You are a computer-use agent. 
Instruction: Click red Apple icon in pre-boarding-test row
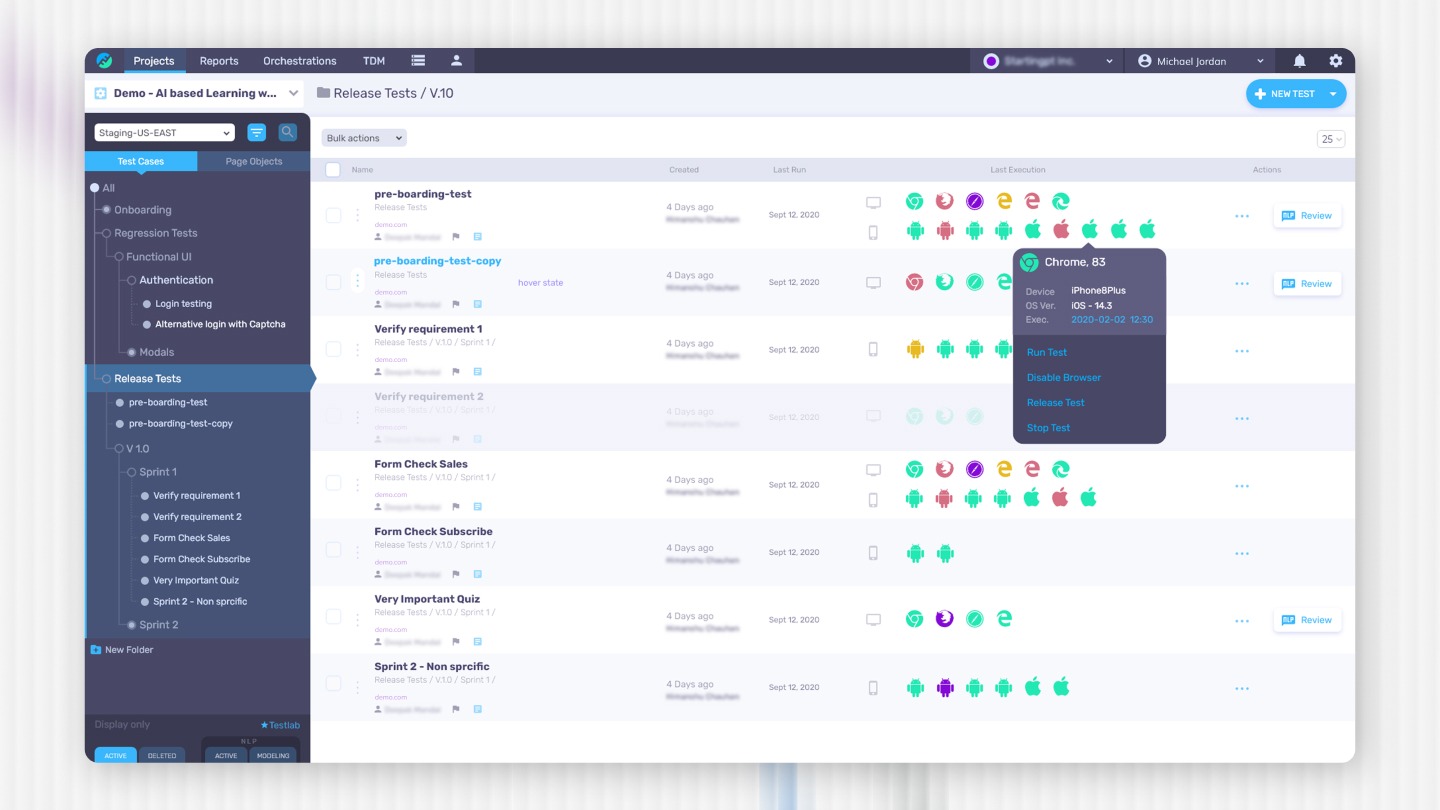click(1061, 229)
